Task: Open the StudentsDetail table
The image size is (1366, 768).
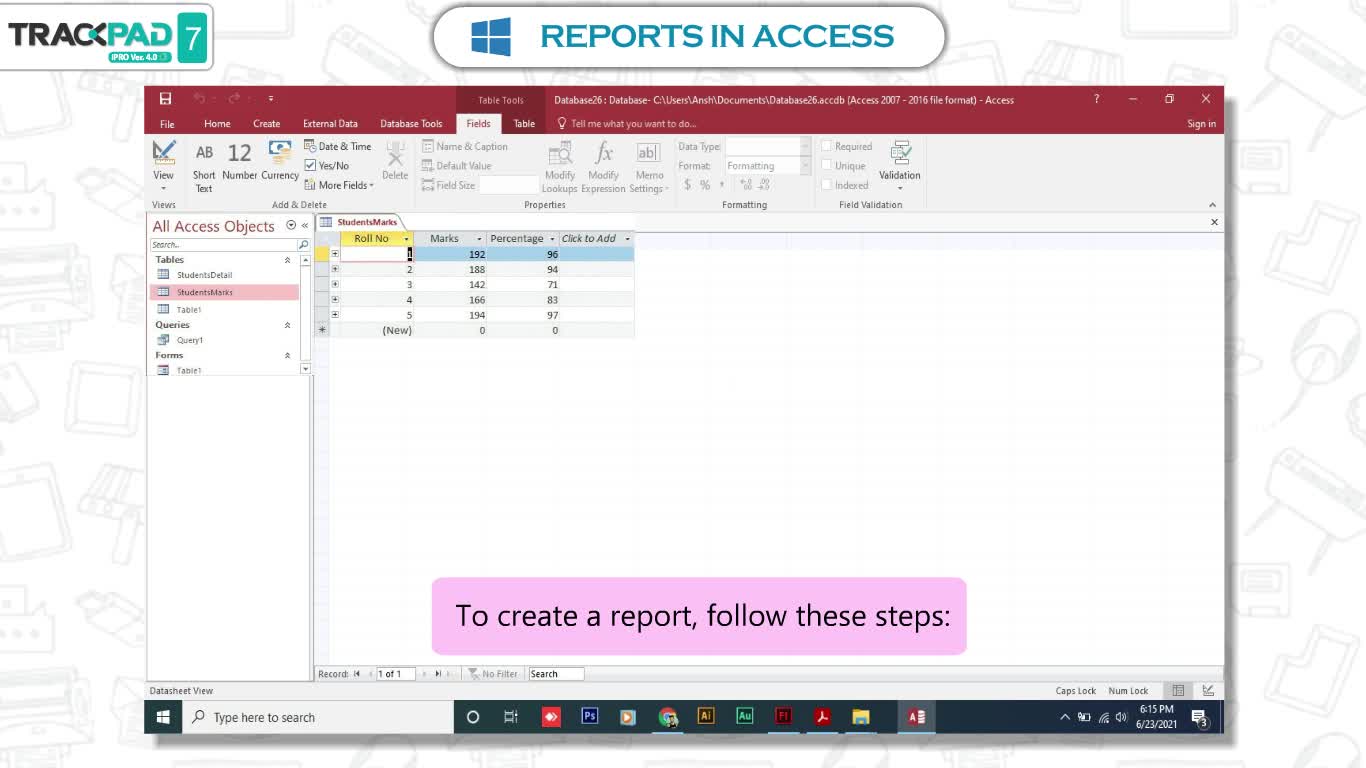Action: pos(204,275)
